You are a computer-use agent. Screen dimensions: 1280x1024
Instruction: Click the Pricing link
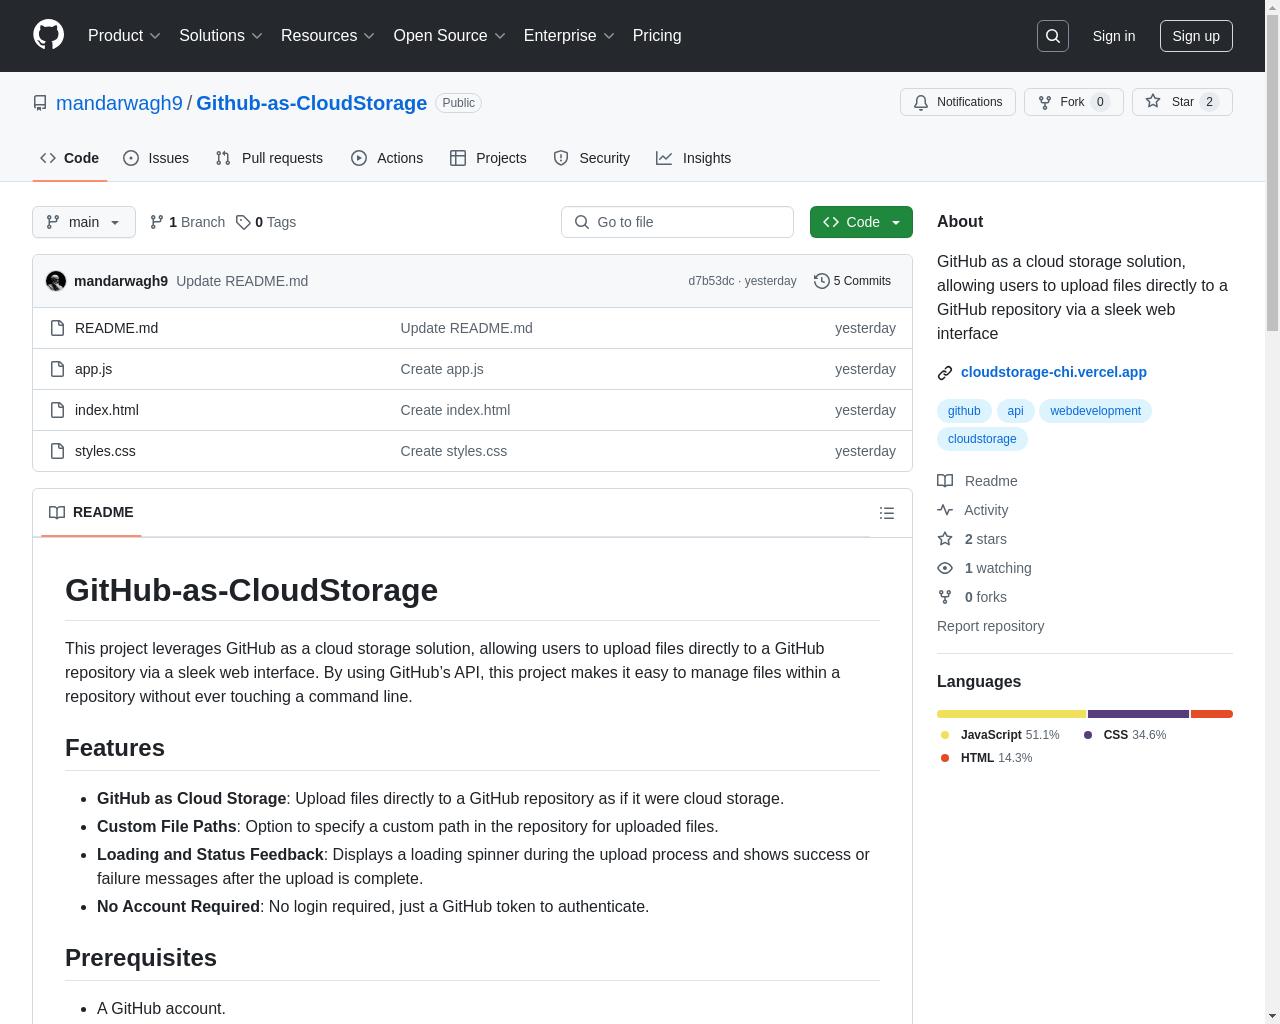(657, 35)
